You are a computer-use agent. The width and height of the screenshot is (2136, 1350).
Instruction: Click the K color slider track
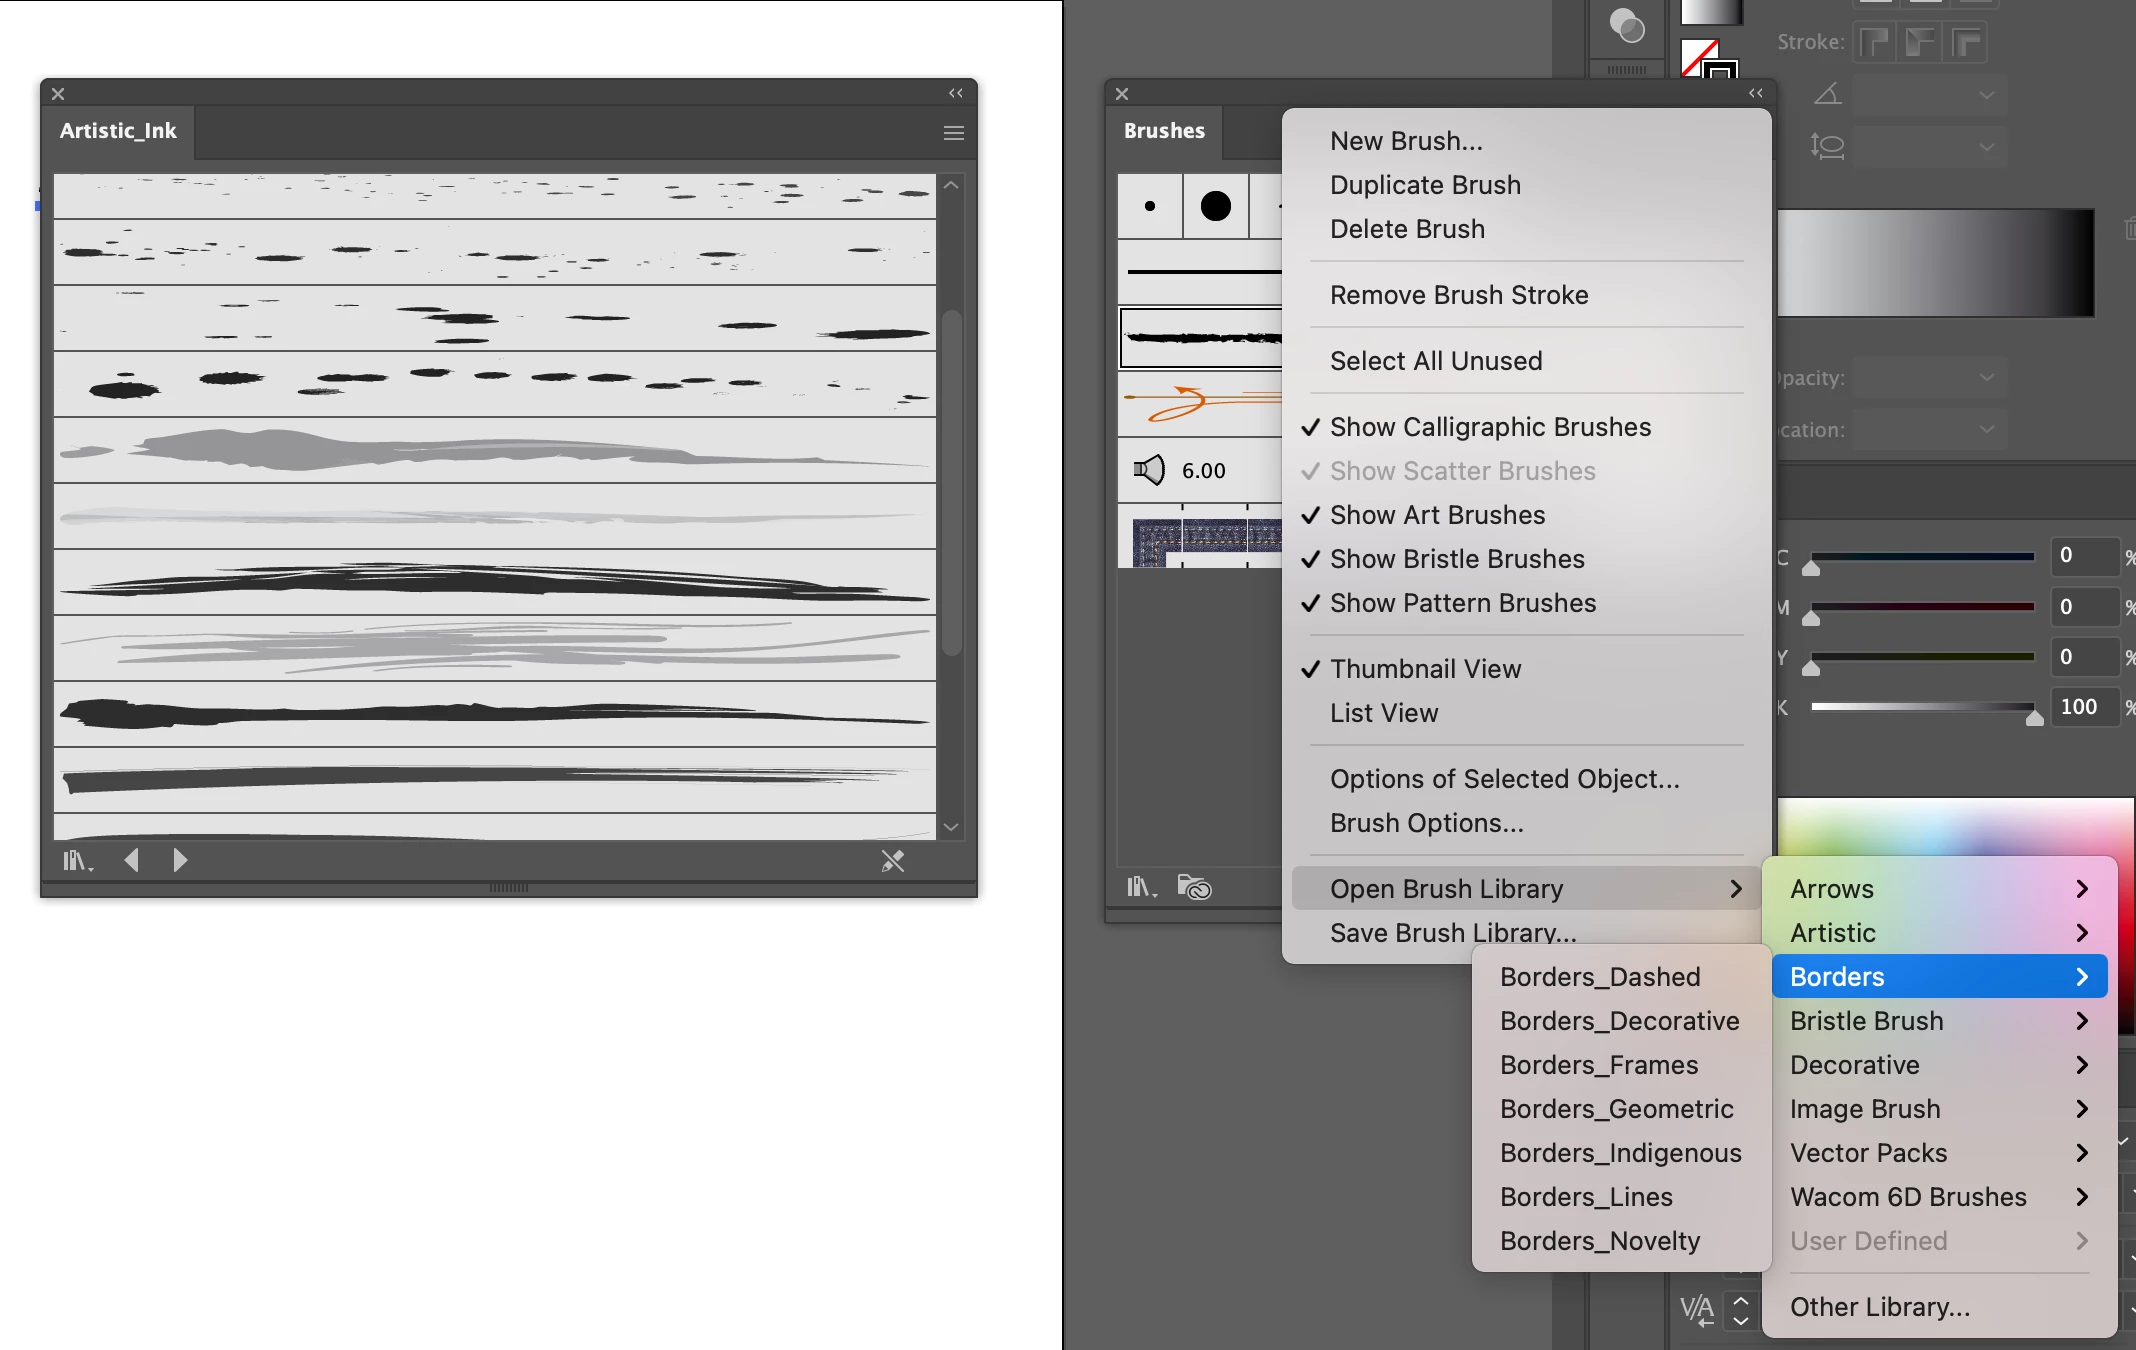(x=1920, y=707)
